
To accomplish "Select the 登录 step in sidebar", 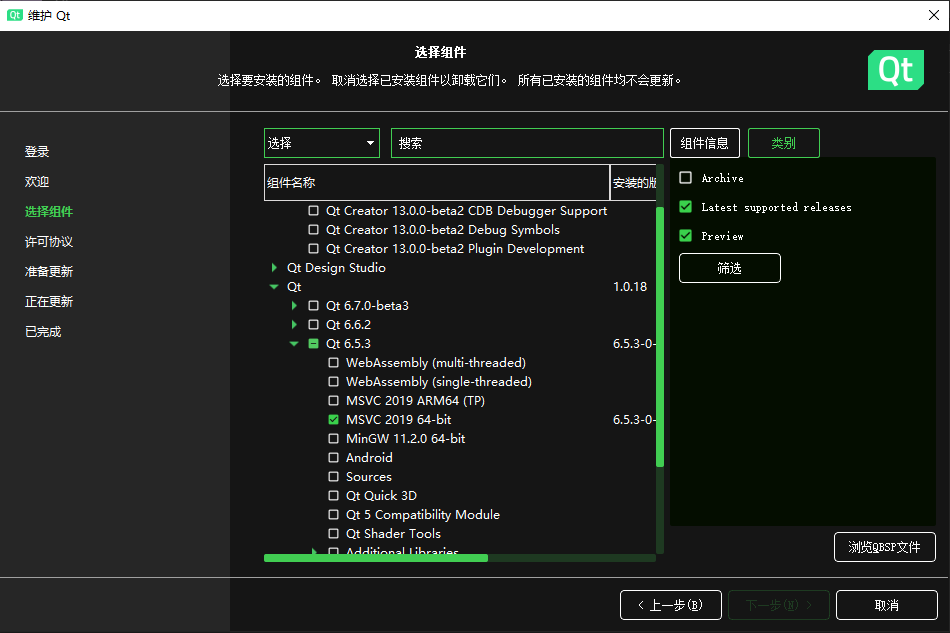I will coord(37,151).
